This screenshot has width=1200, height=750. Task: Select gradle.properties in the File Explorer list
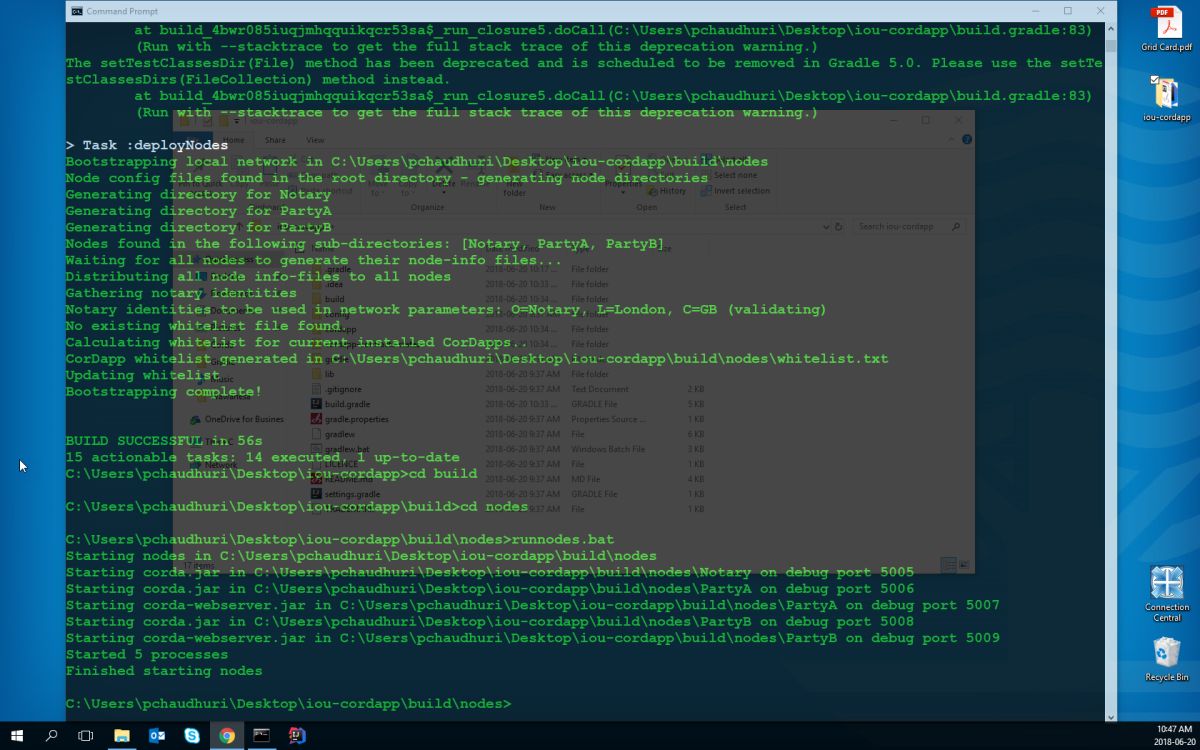pos(349,419)
